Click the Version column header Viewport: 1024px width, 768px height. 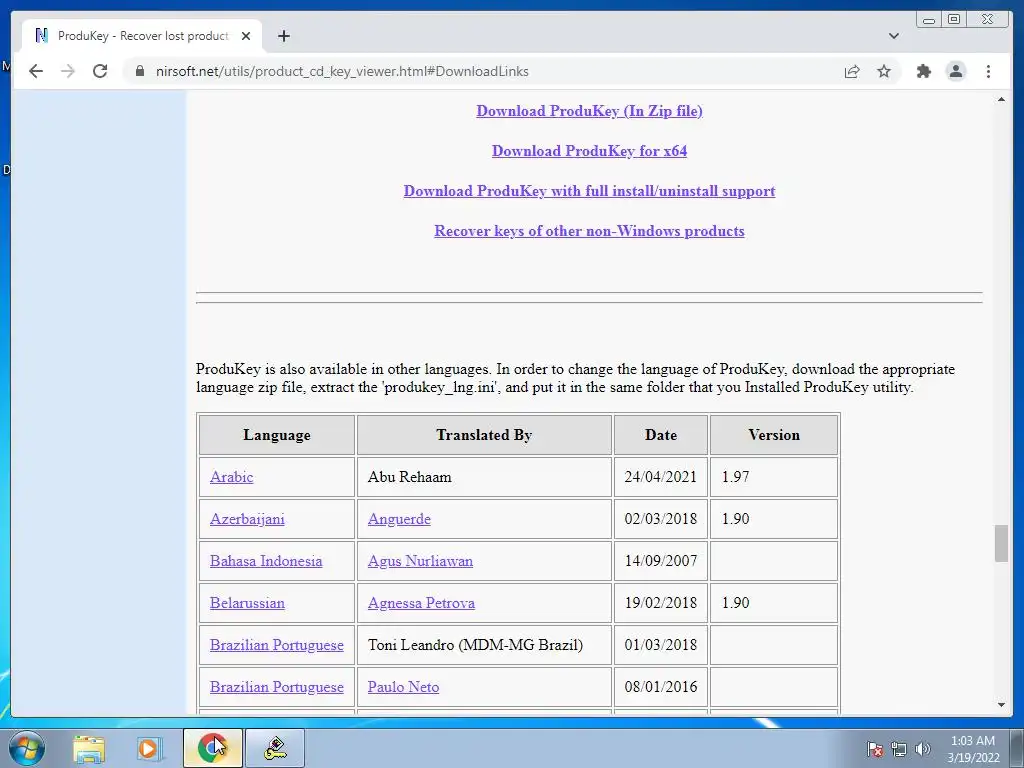coord(774,435)
